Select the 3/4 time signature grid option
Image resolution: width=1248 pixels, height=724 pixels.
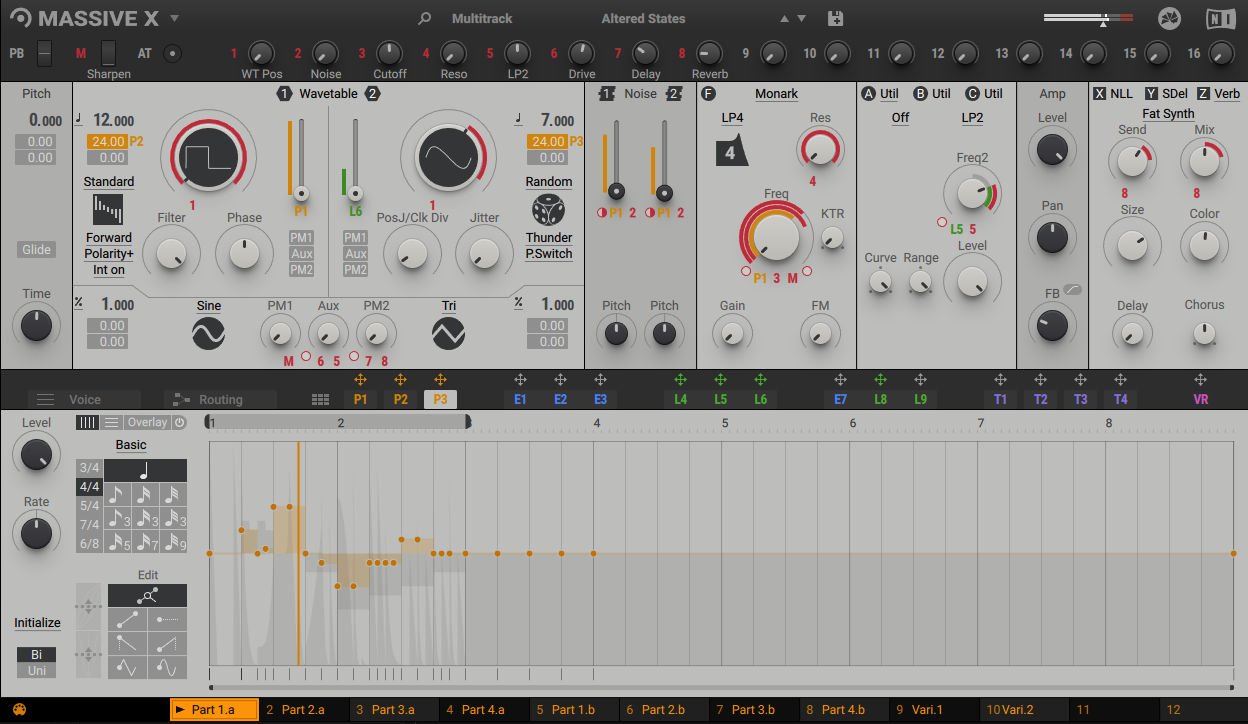90,468
